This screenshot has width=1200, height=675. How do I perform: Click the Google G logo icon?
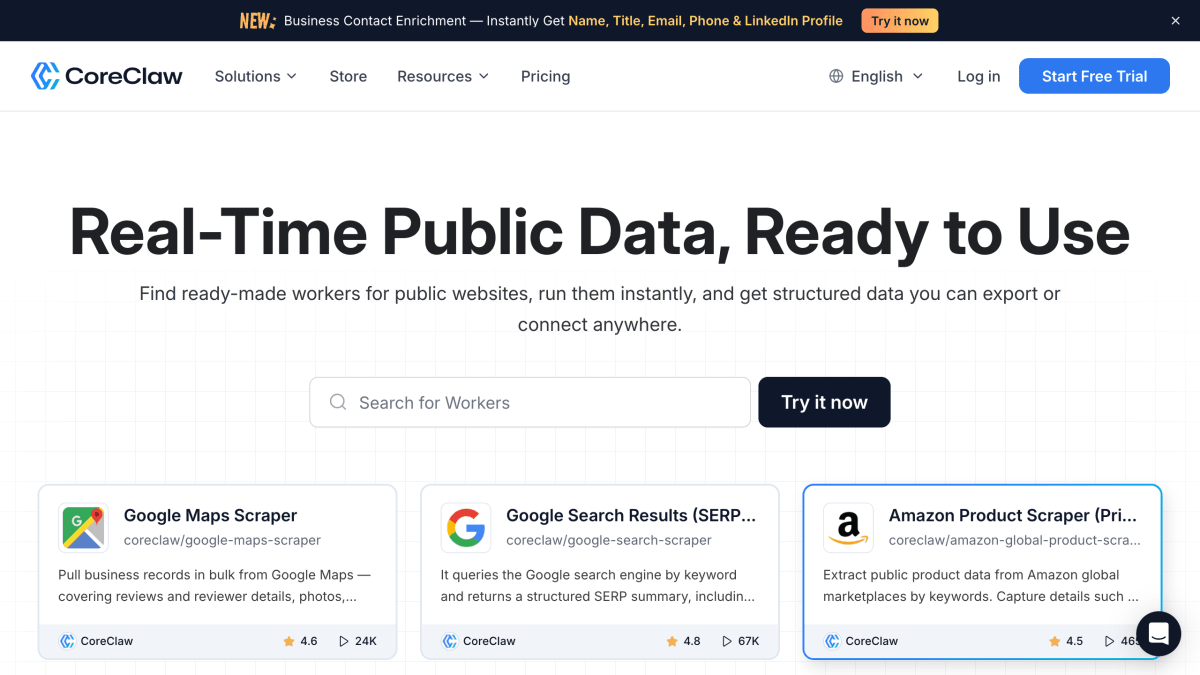tap(466, 528)
